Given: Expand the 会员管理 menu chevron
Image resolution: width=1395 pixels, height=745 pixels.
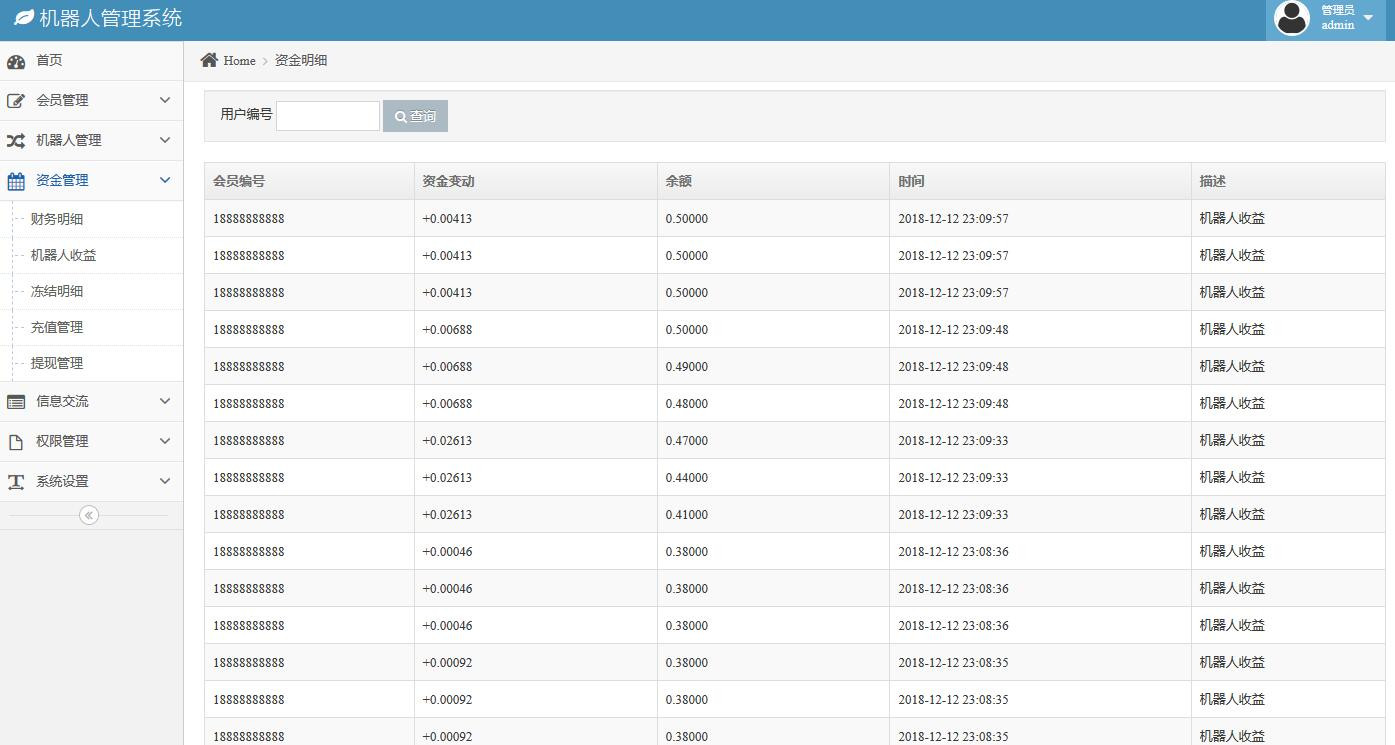Looking at the screenshot, I should (165, 100).
